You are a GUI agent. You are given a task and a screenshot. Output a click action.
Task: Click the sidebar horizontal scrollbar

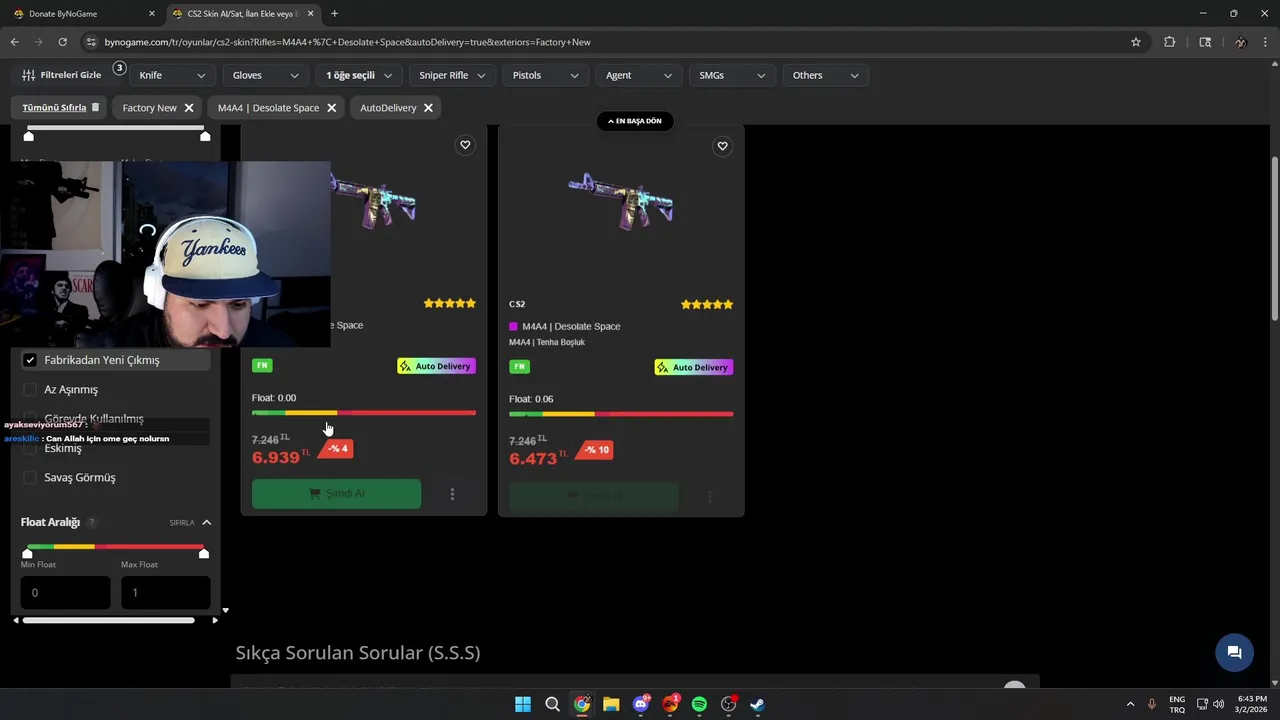108,620
